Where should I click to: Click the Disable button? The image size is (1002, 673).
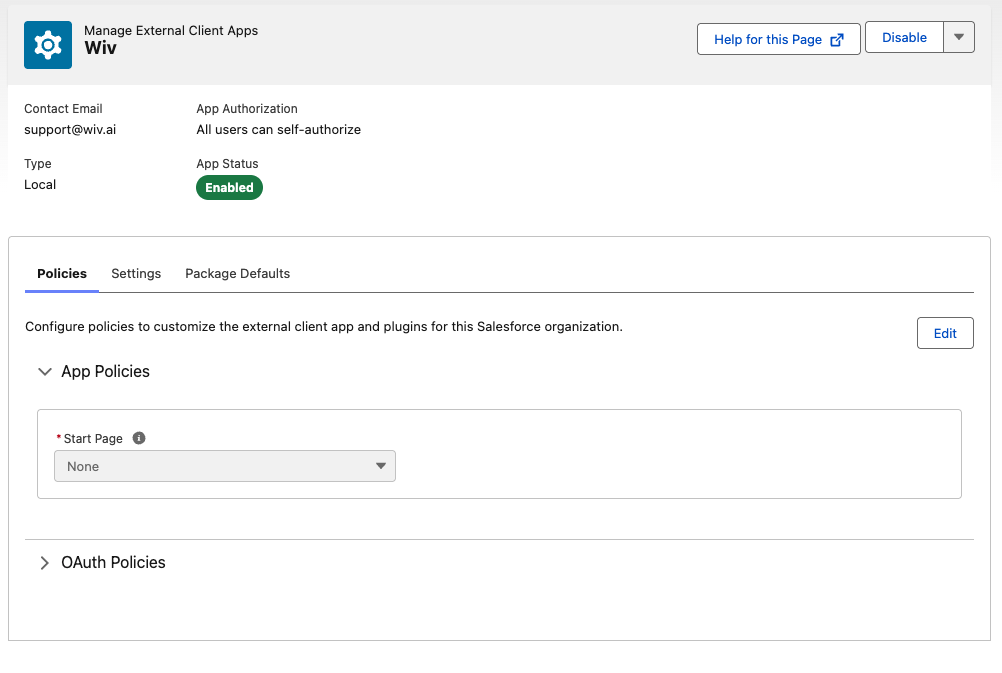904,38
